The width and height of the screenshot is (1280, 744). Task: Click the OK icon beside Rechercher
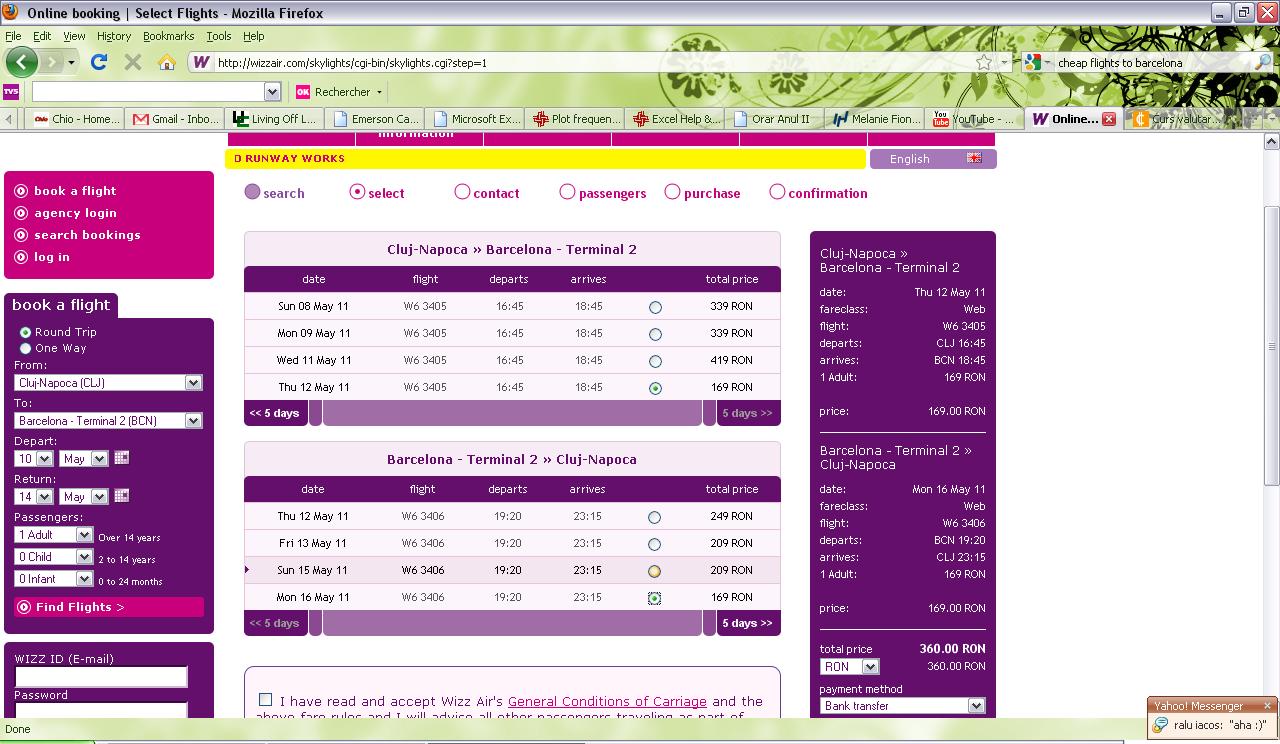coord(303,92)
